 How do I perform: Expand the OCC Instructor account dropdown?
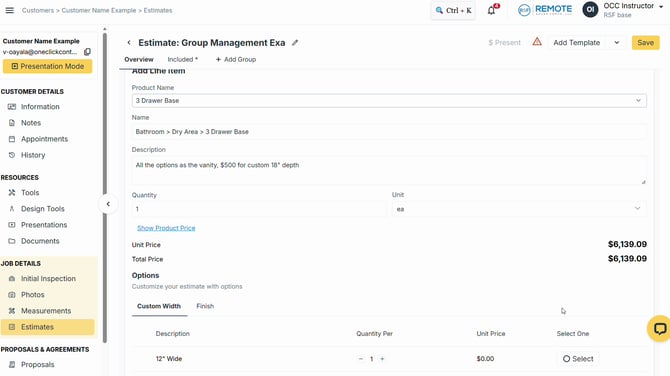[x=661, y=7]
